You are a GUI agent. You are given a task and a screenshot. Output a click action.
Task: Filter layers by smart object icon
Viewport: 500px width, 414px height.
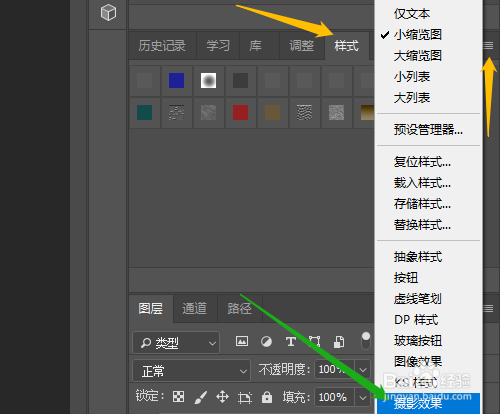(339, 342)
